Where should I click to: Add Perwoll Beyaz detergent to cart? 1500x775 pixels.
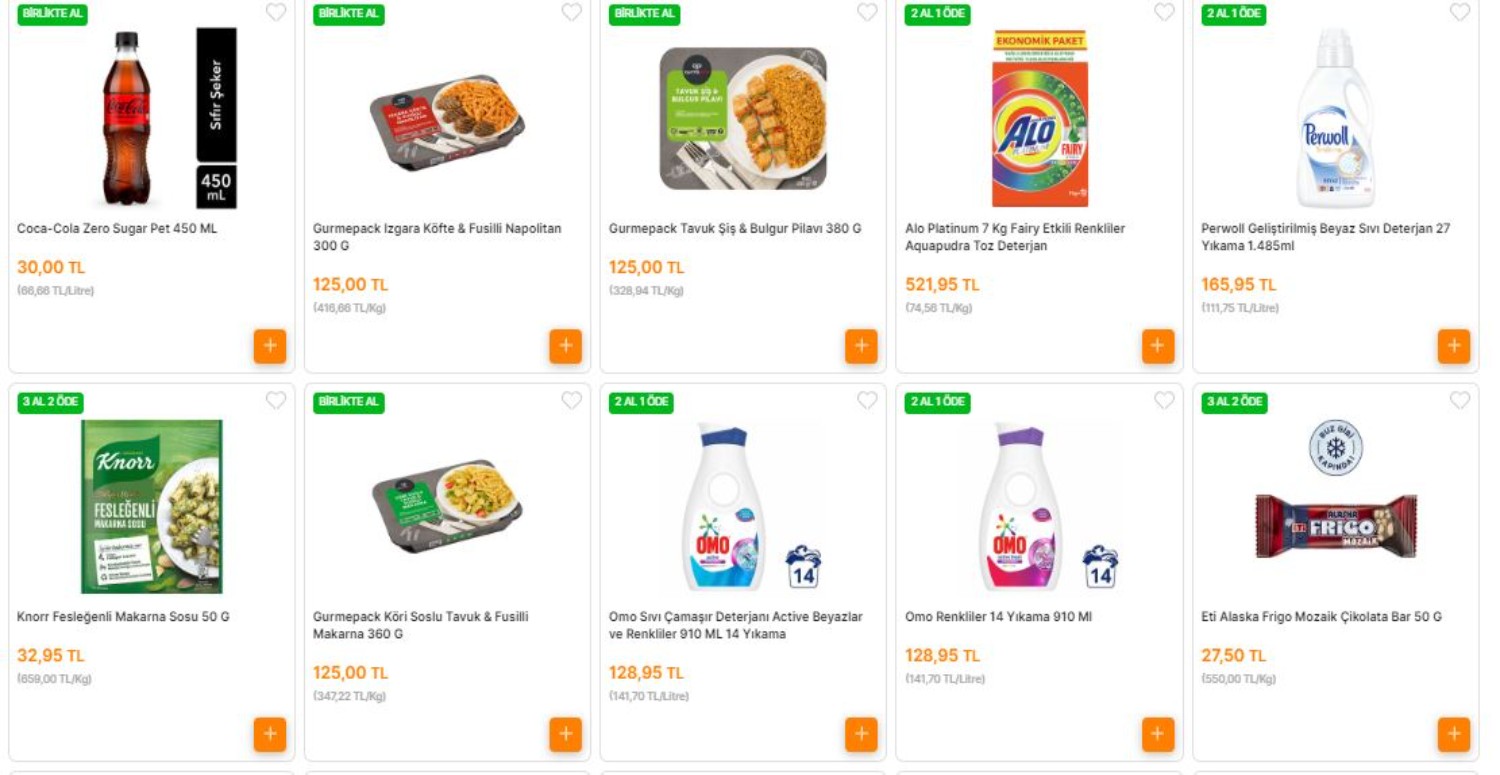tap(1453, 346)
